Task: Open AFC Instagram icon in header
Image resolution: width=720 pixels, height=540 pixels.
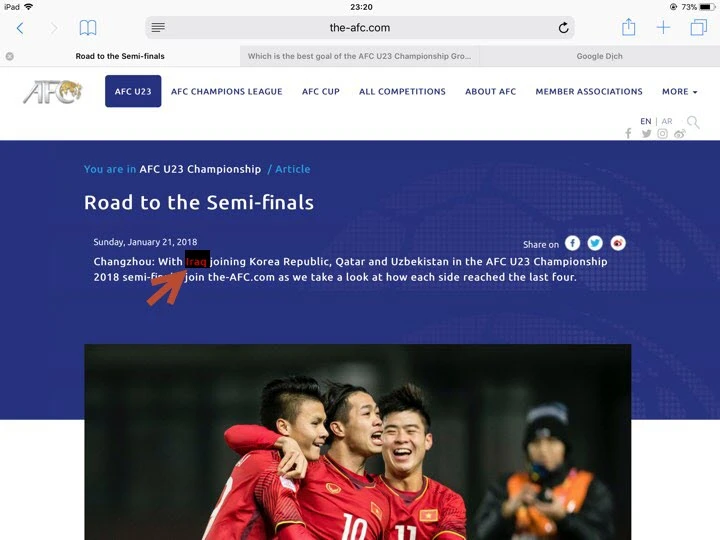Action: (x=662, y=134)
